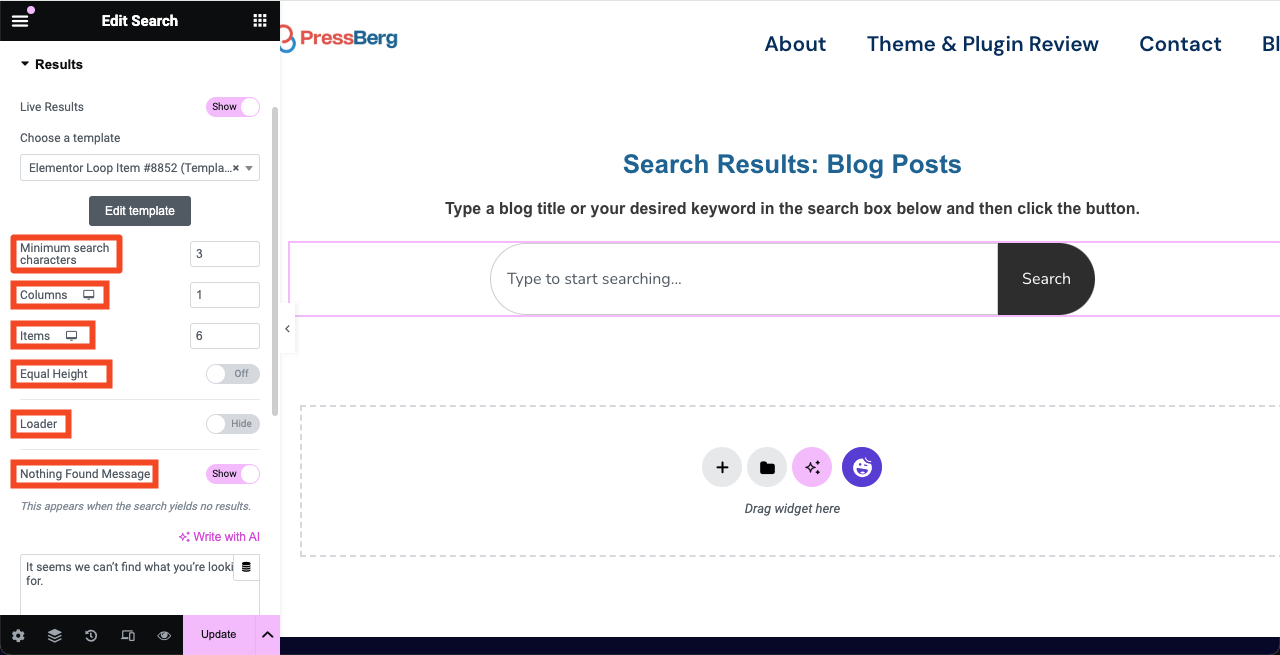View revision History from the bottom bar
This screenshot has width=1280, height=655.
[x=90, y=635]
